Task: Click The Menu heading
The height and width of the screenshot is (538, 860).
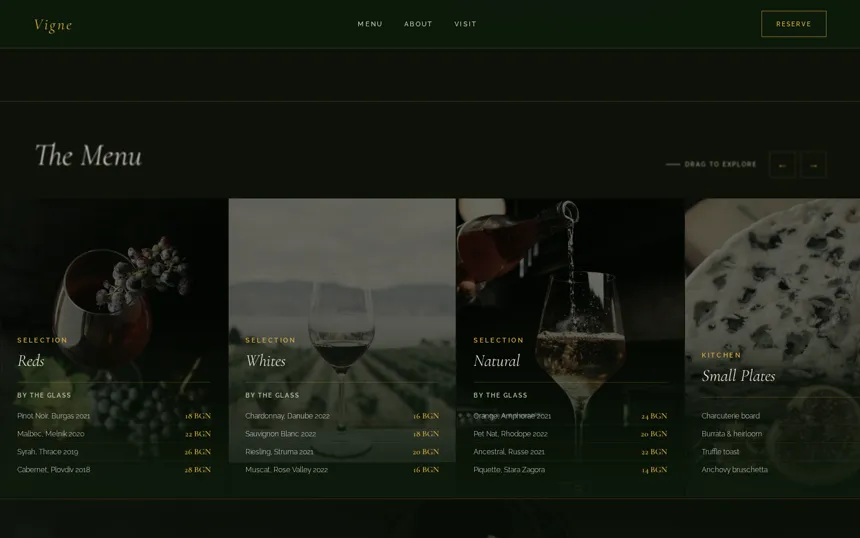Action: click(x=88, y=155)
